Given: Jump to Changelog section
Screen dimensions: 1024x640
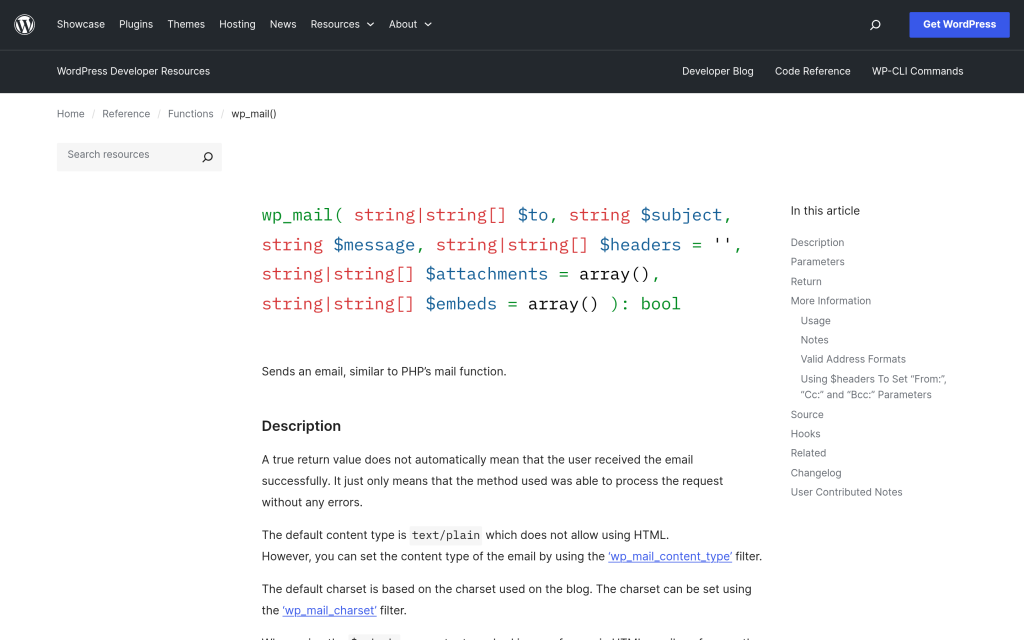Looking at the screenshot, I should pos(816,473).
